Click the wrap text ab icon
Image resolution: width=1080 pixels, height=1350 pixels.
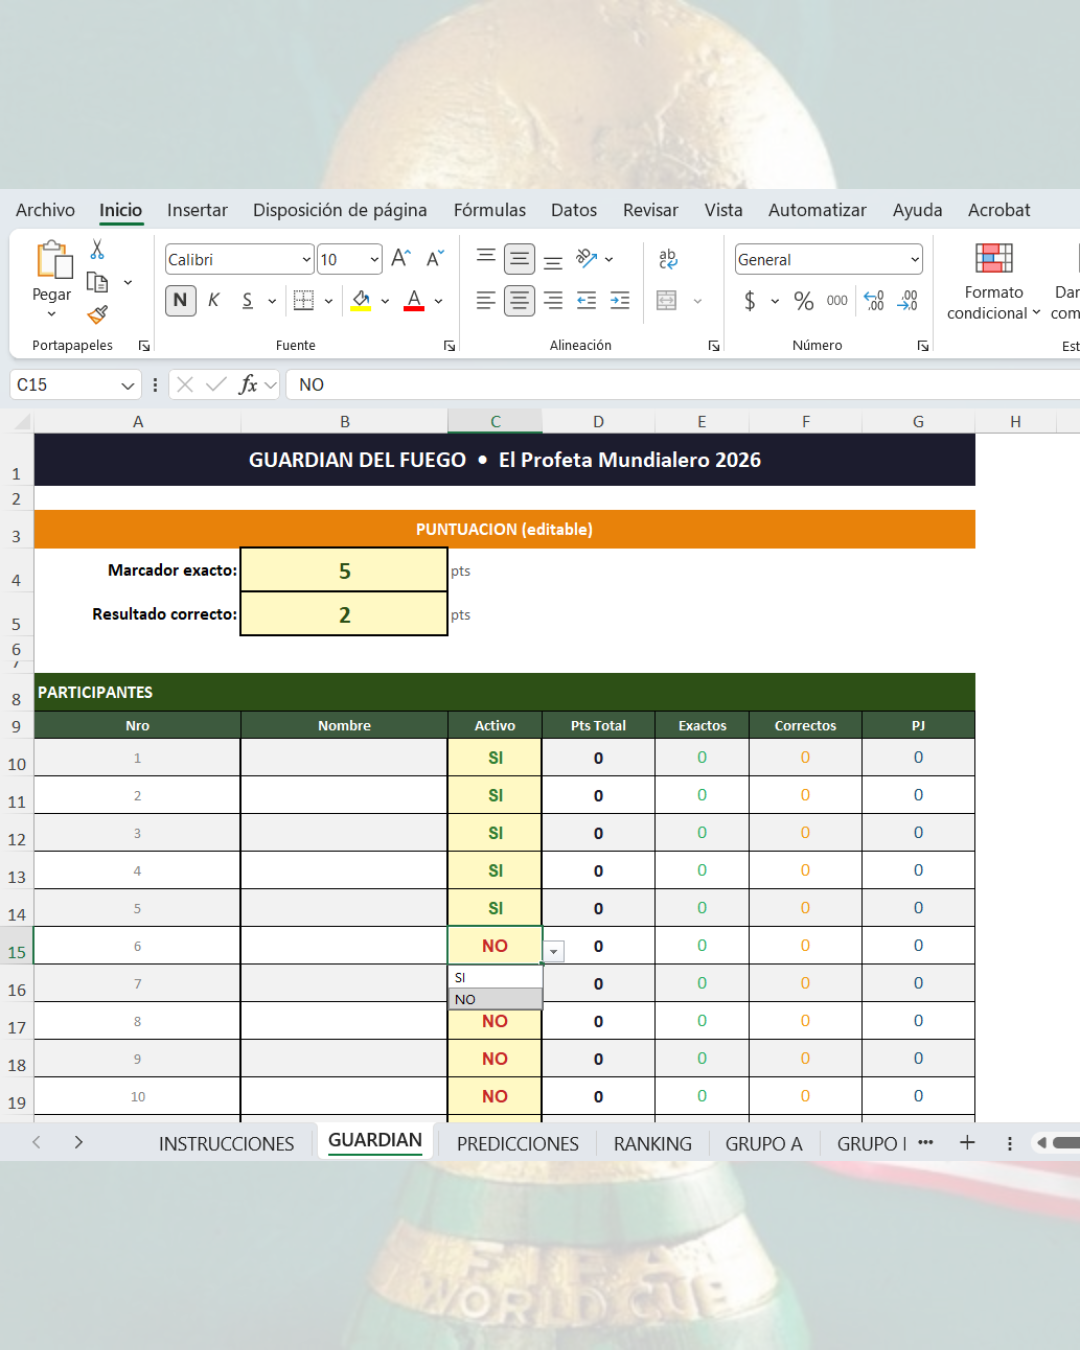[668, 258]
